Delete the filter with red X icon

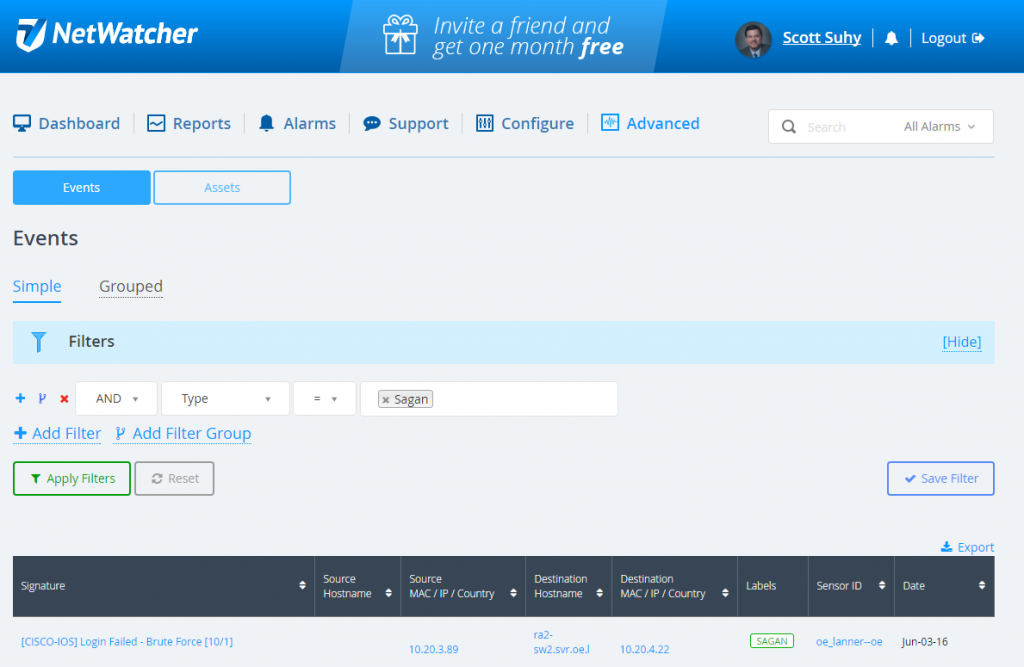coord(64,399)
